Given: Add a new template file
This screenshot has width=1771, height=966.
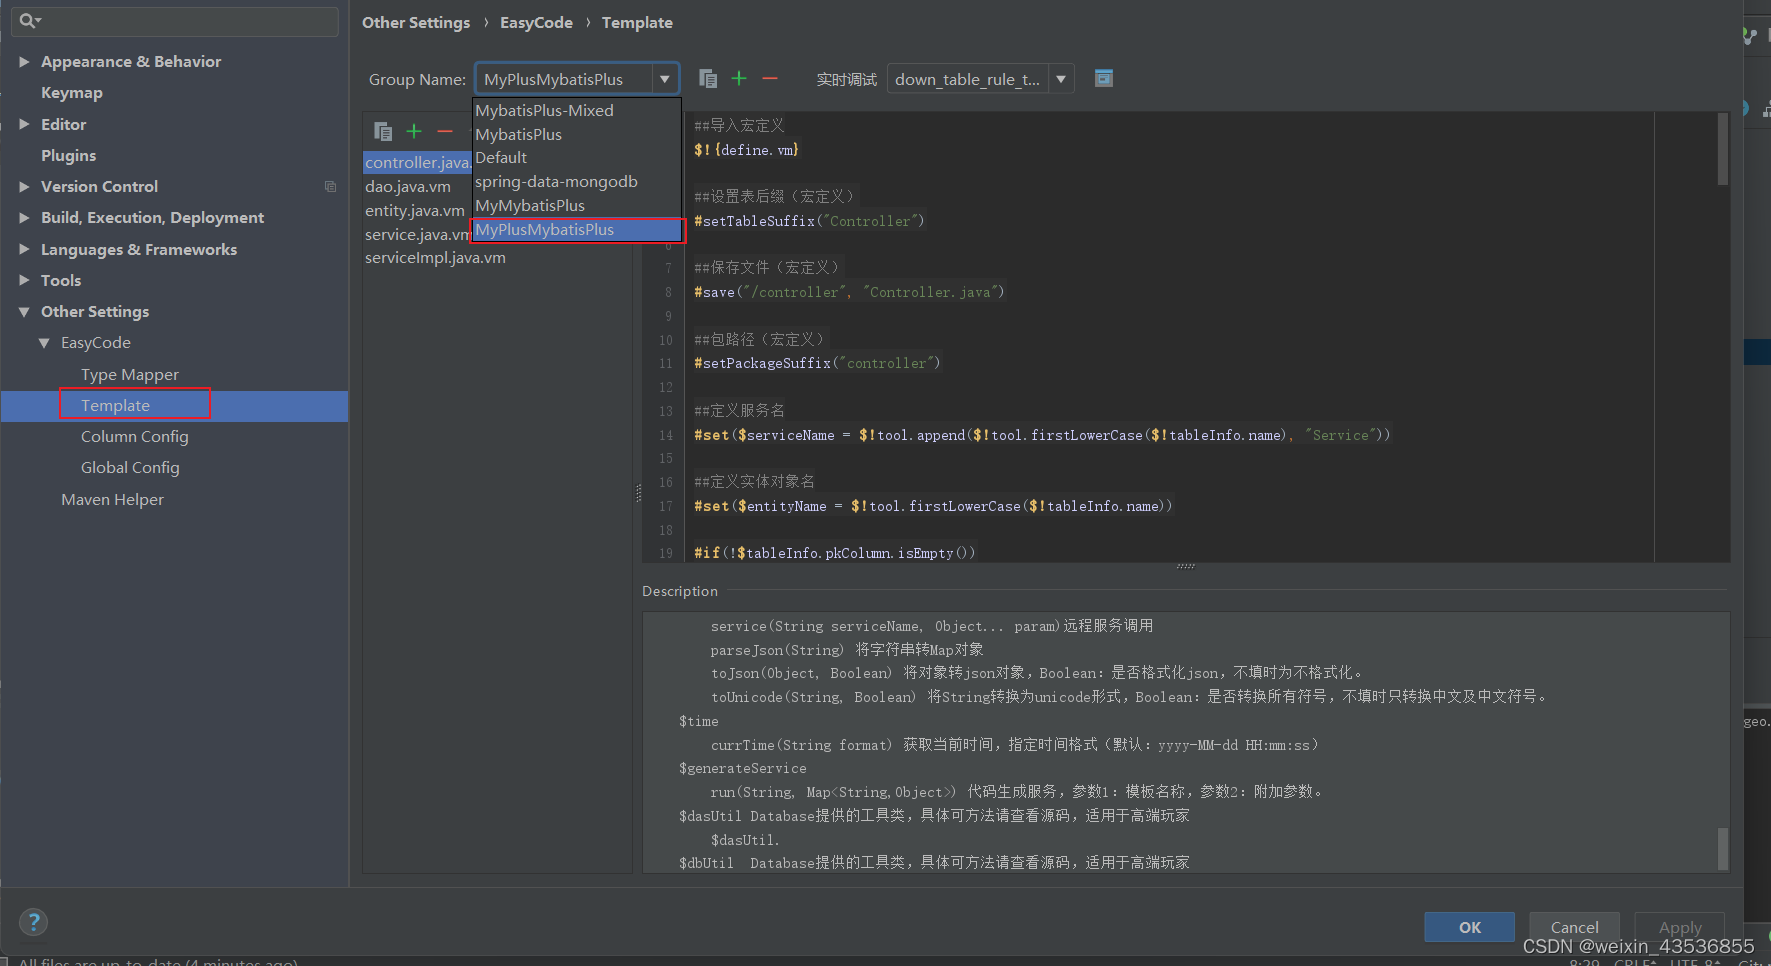Looking at the screenshot, I should [x=414, y=131].
